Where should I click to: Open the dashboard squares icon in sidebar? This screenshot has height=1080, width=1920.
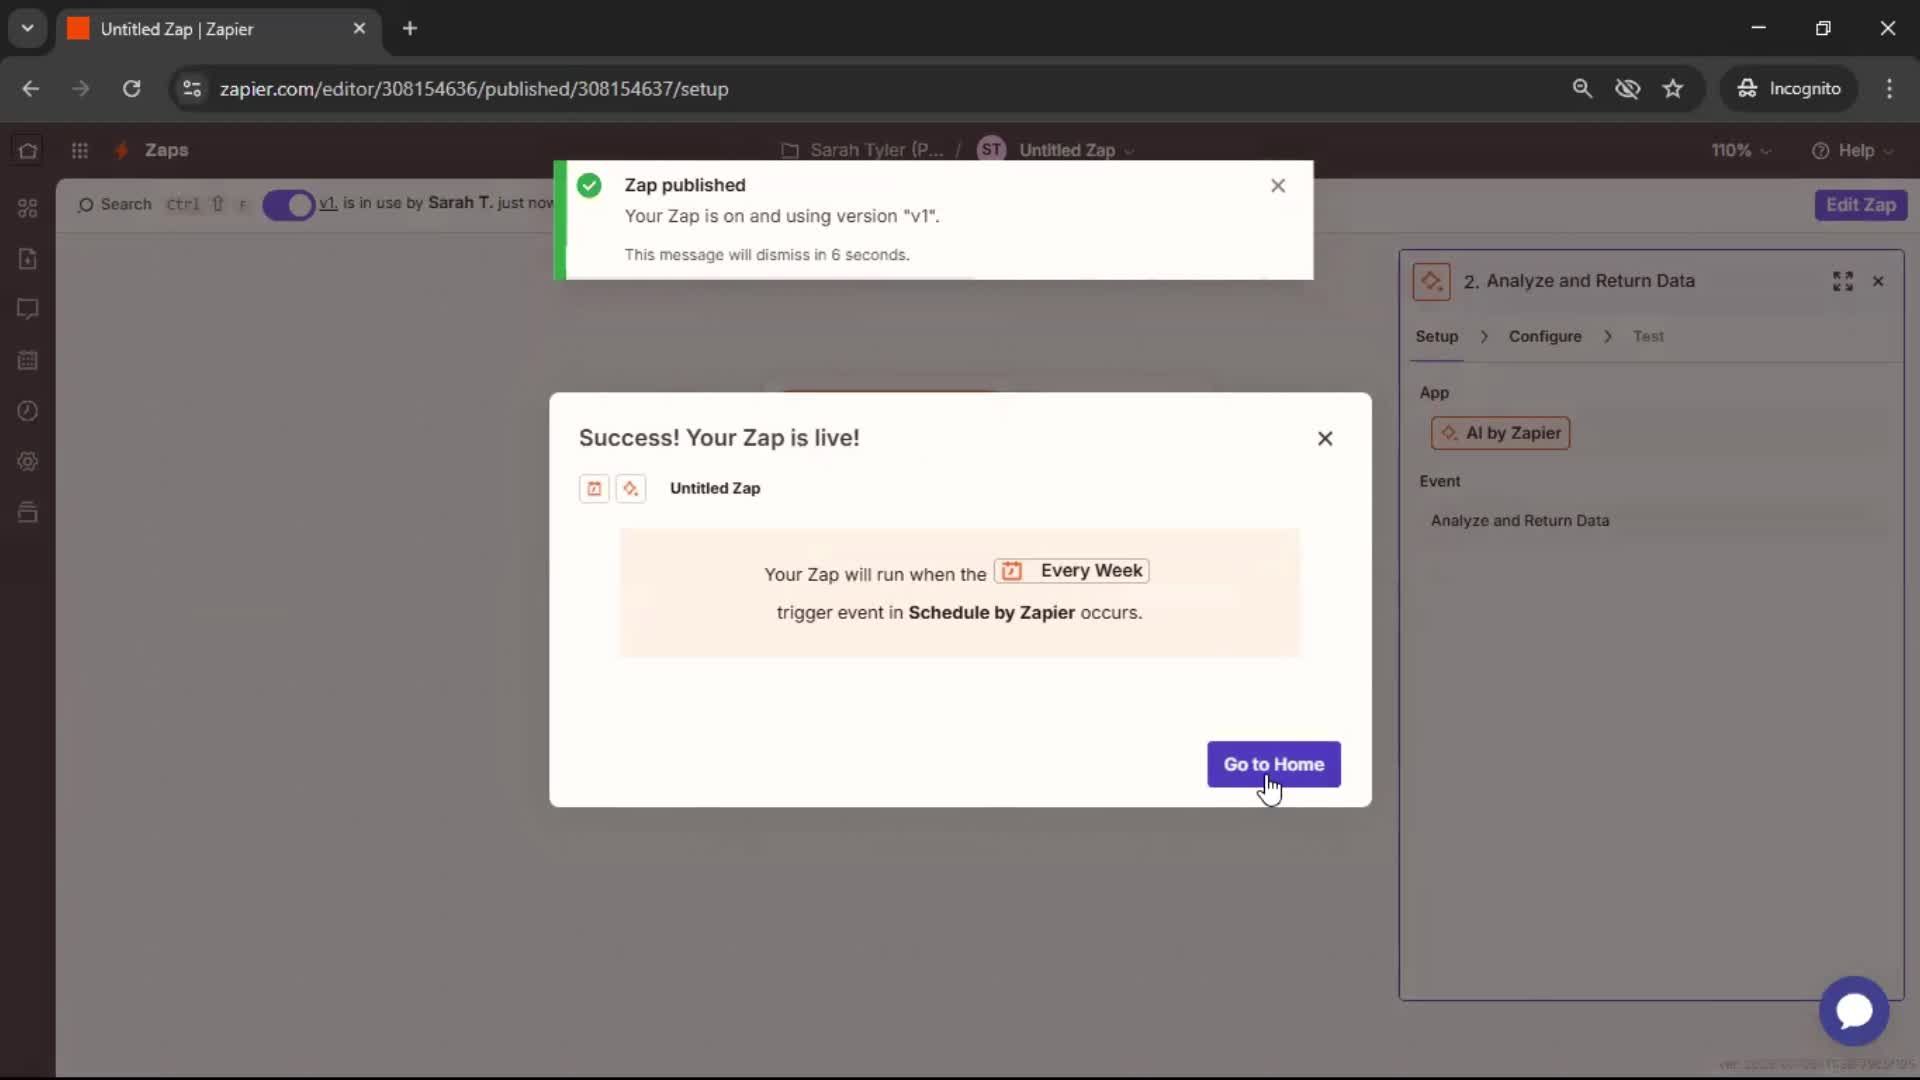[28, 208]
